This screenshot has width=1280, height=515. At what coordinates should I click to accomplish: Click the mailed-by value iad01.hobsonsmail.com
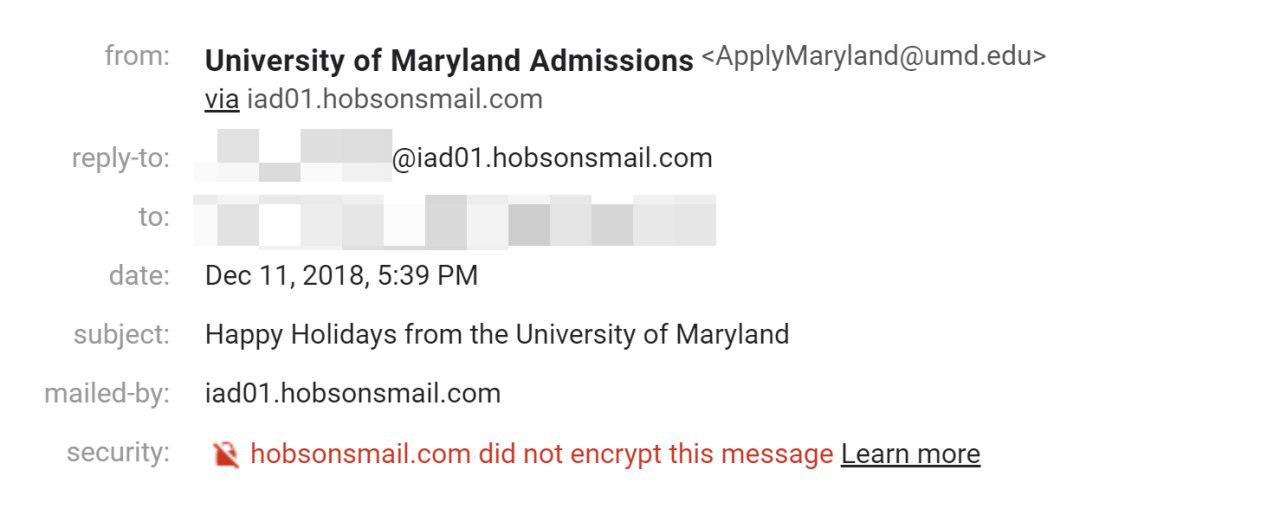click(x=352, y=393)
